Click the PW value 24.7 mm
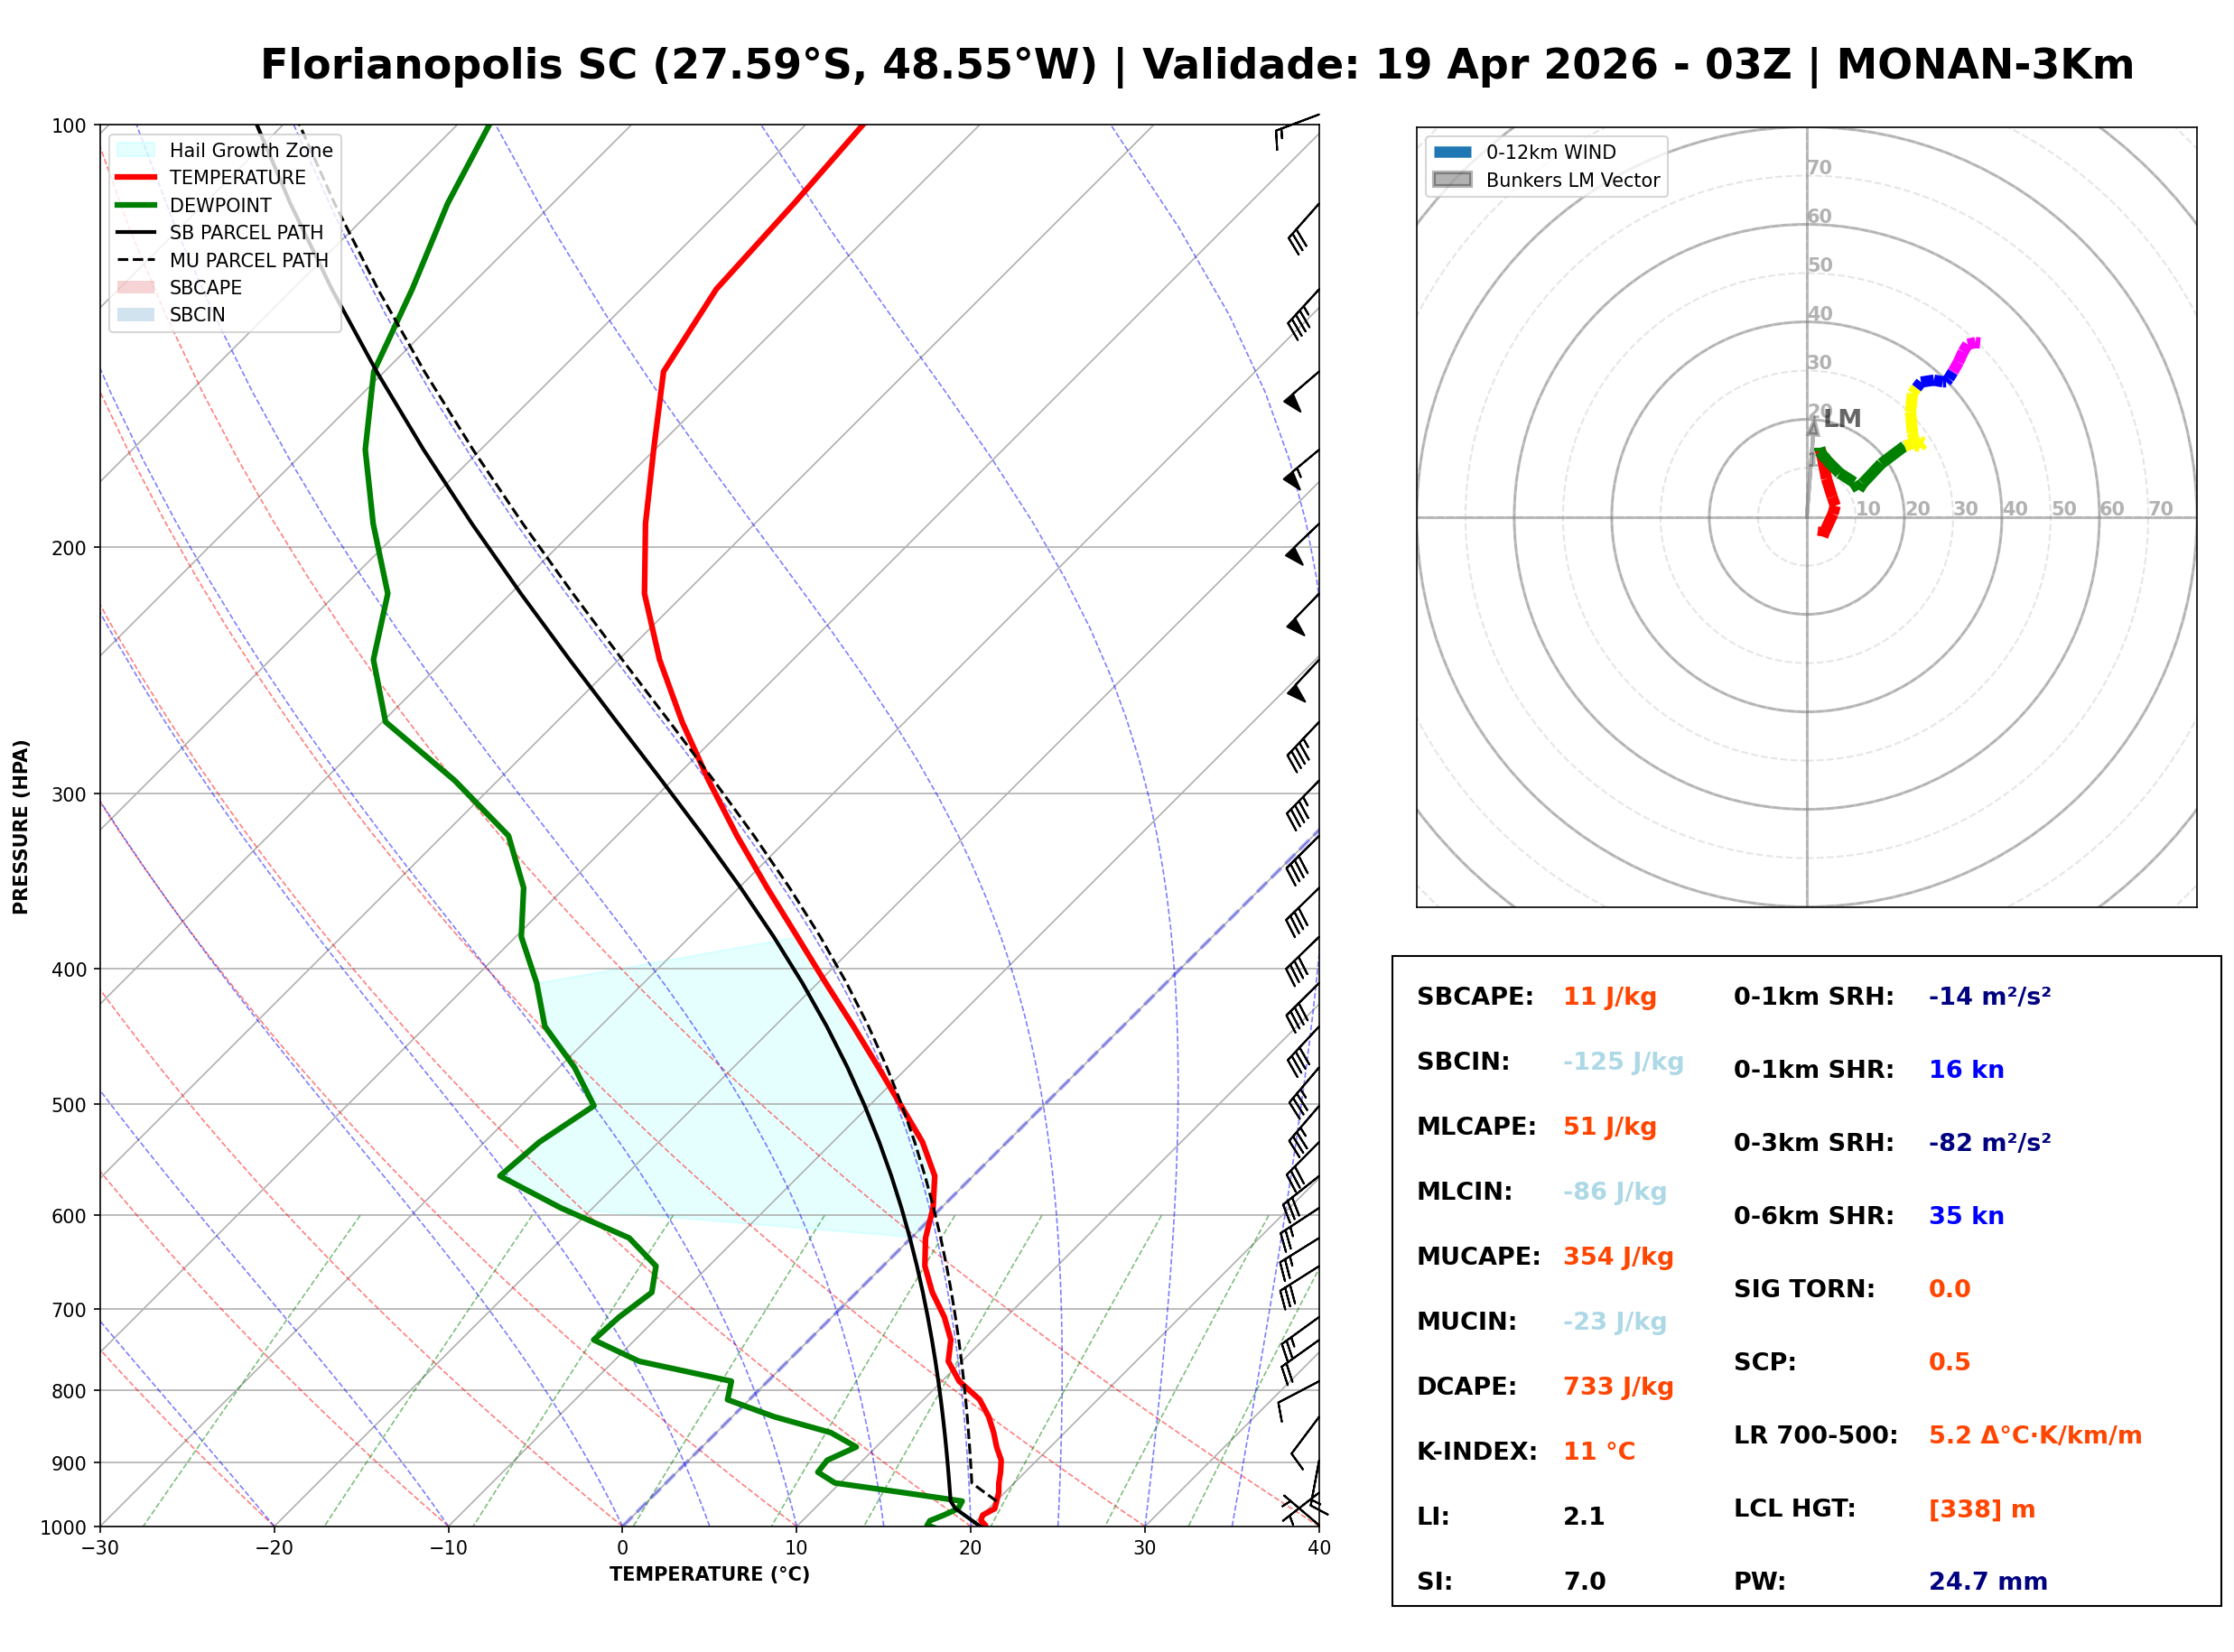Viewport: 2234px width, 1652px height. [x=1988, y=1582]
